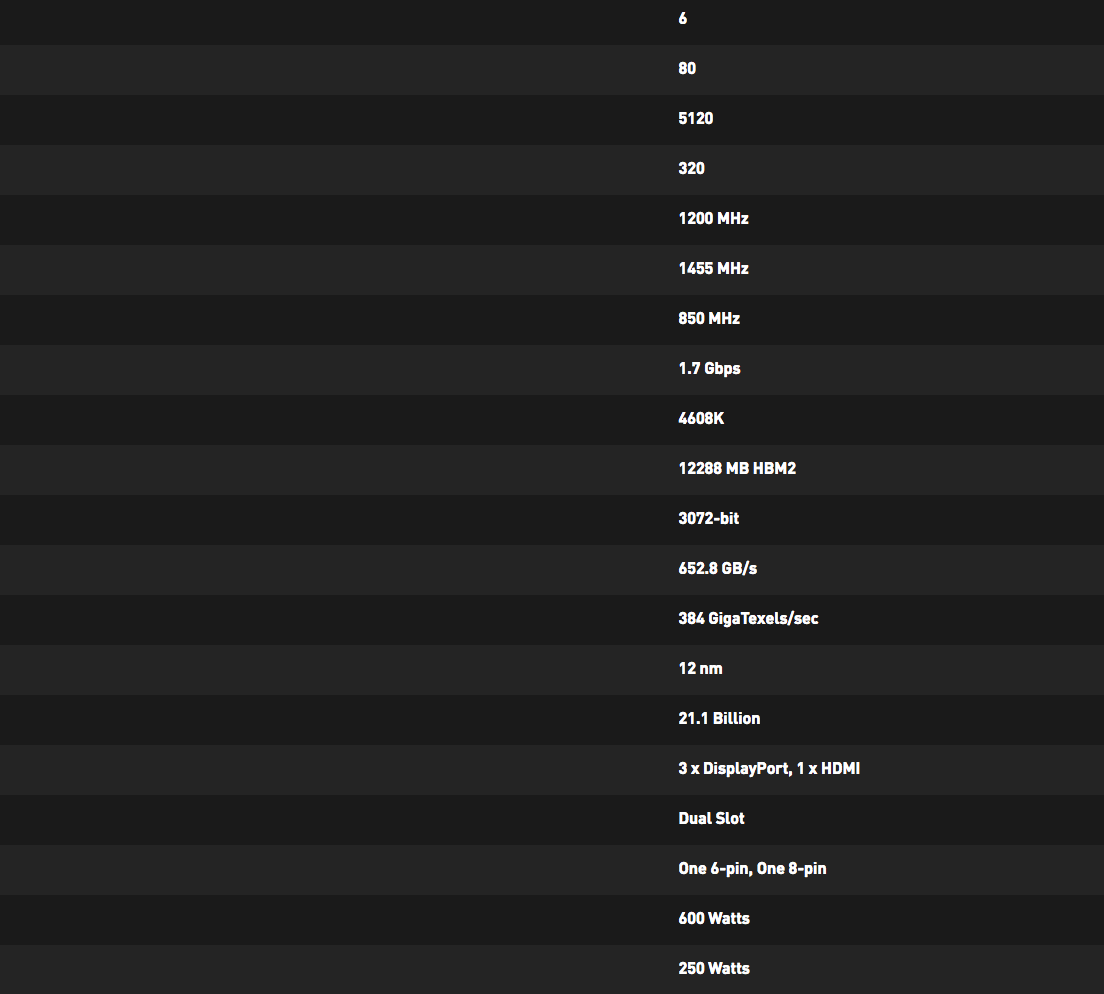This screenshot has width=1104, height=994.
Task: Select the "12288 MB HBM2" memory value
Action: coord(737,469)
